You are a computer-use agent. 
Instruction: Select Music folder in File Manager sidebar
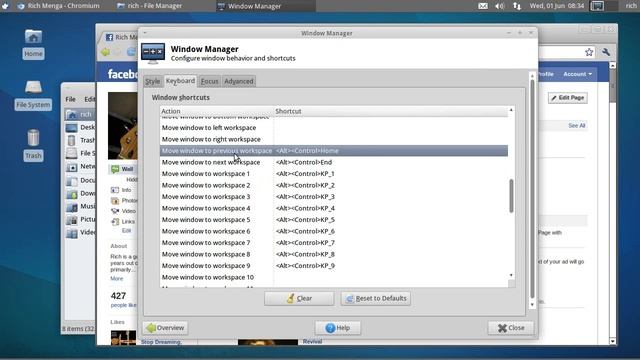pos(80,207)
